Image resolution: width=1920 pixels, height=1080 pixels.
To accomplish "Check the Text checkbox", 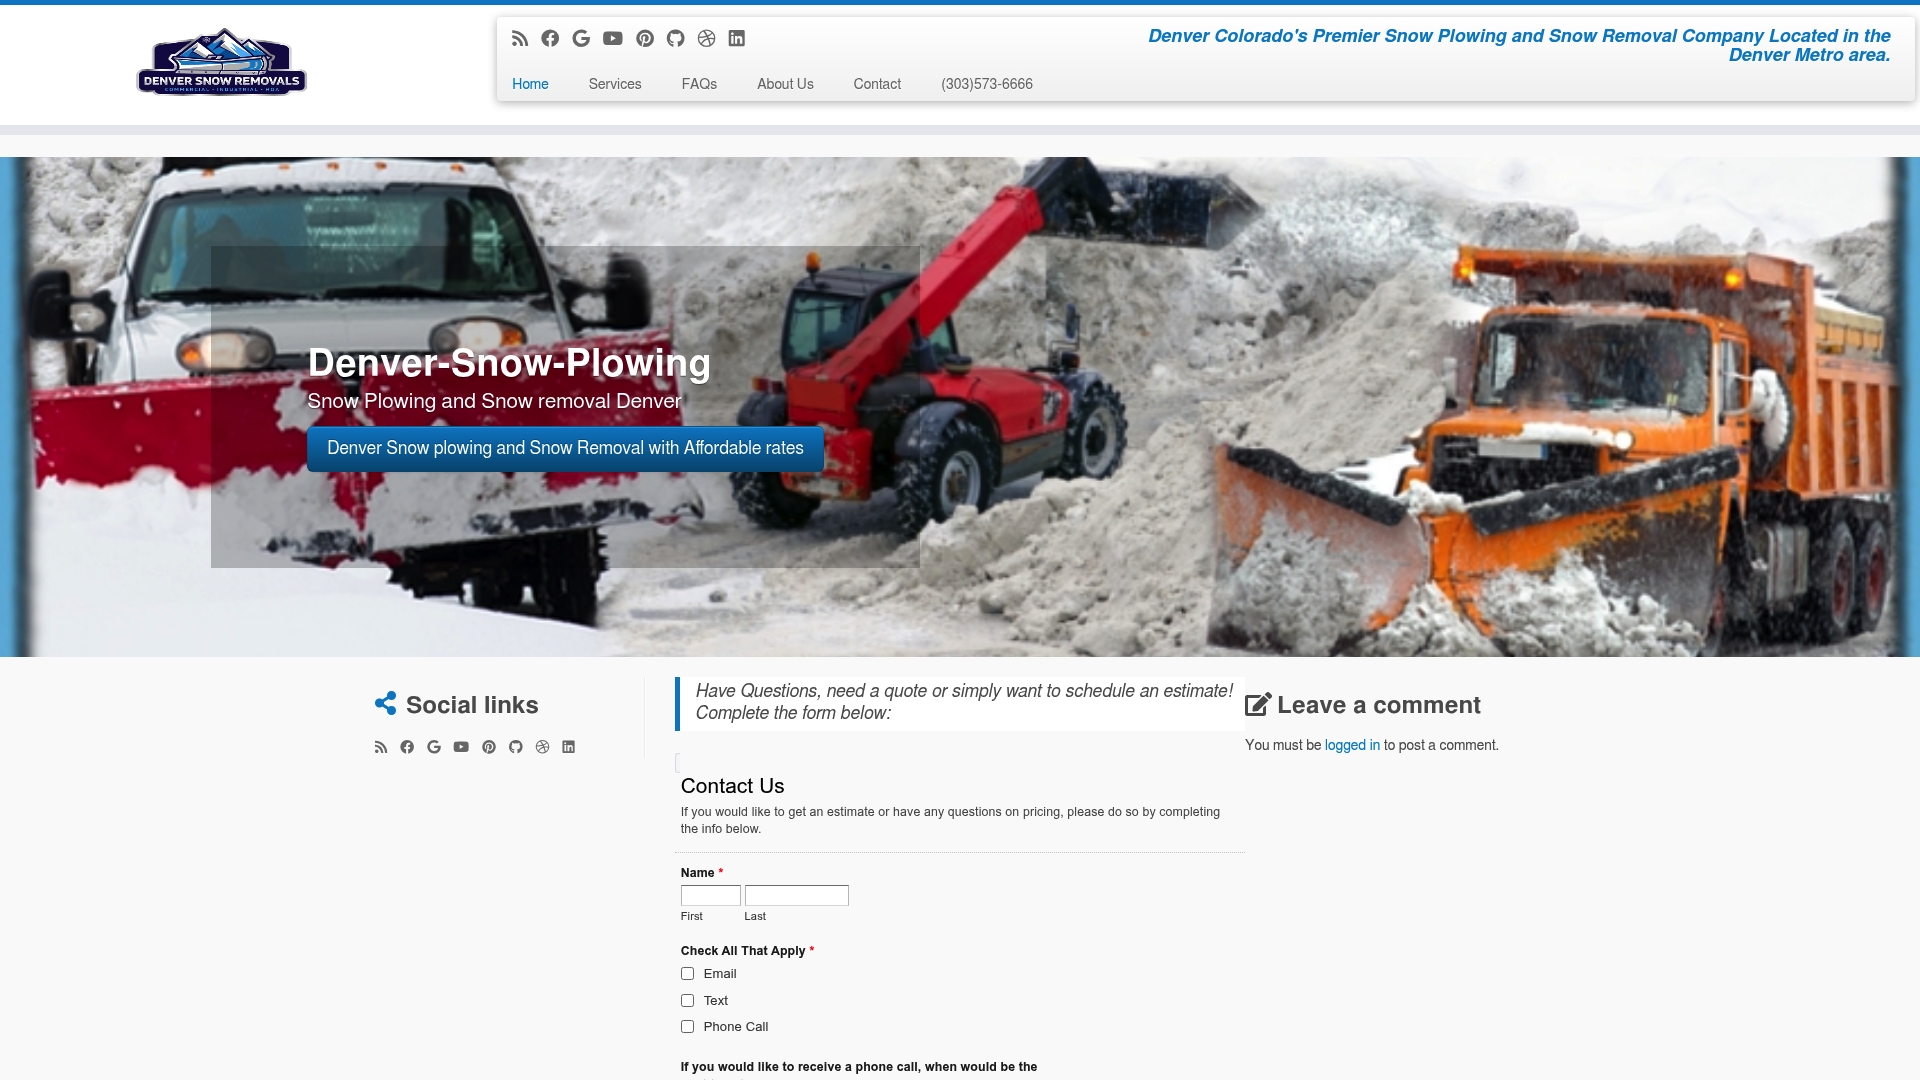I will (687, 1001).
